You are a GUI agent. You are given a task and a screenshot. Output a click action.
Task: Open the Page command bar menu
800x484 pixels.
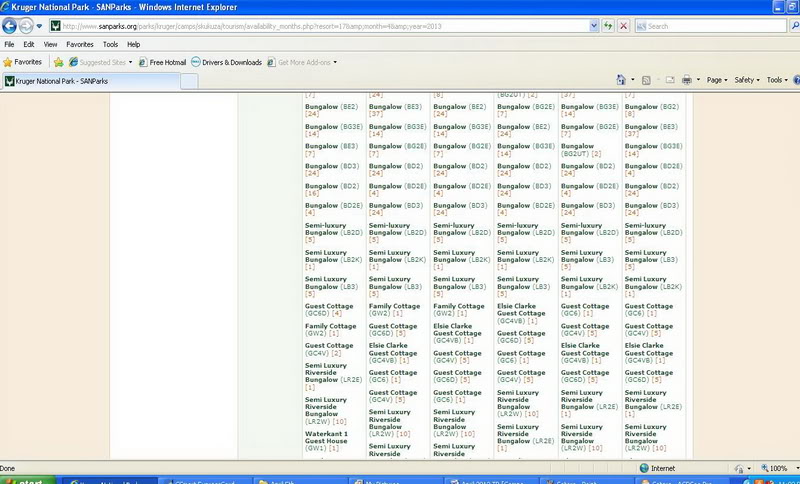(717, 80)
